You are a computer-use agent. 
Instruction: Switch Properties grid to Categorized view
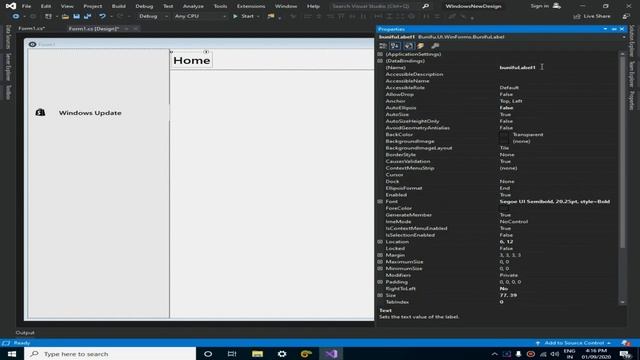coord(382,46)
